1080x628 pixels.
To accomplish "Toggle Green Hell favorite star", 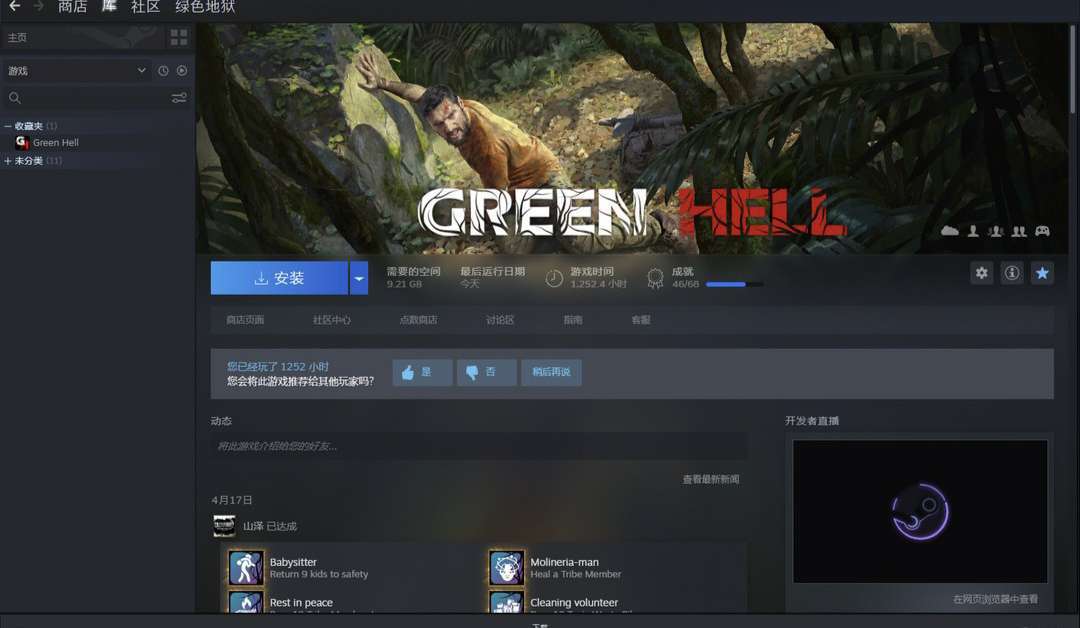I will (1042, 273).
